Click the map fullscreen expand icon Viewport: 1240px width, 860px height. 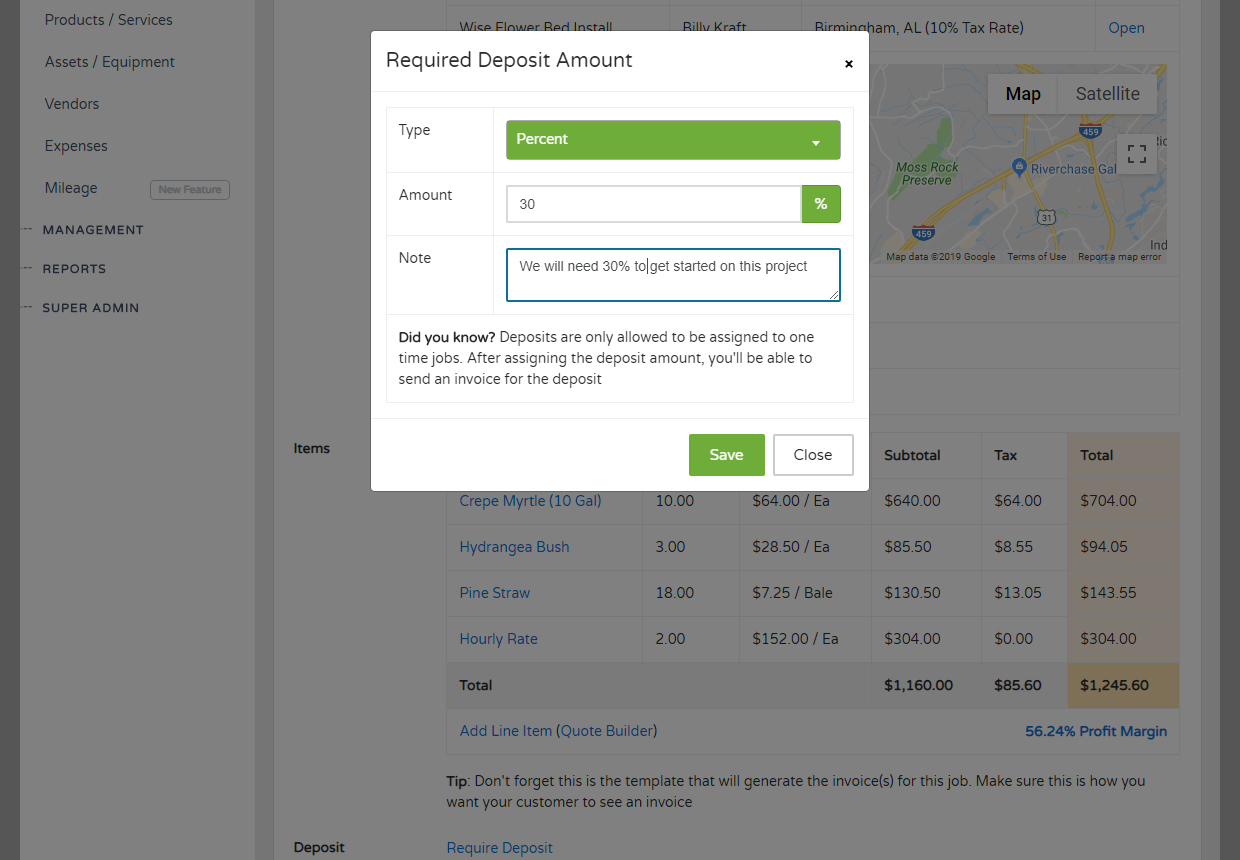(x=1136, y=154)
